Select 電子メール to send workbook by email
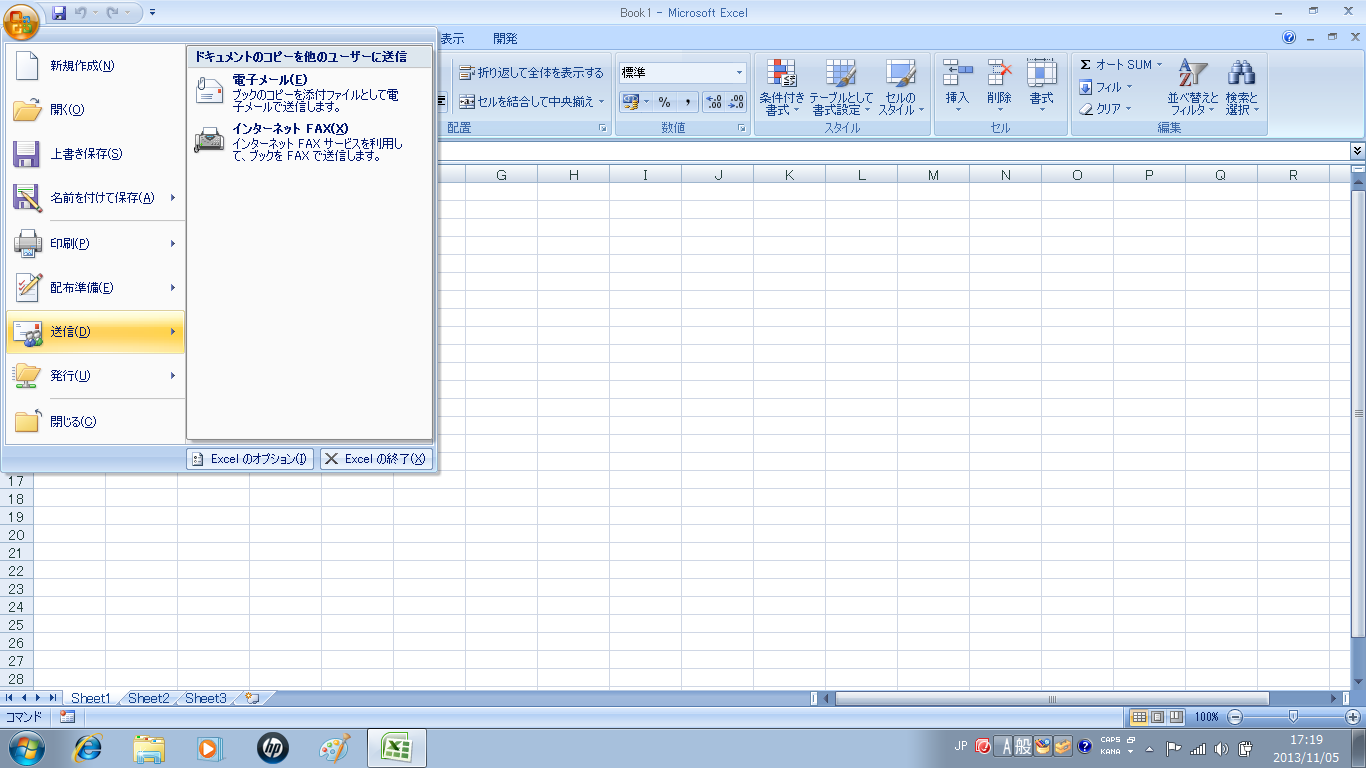This screenshot has width=1366, height=768. (269, 80)
